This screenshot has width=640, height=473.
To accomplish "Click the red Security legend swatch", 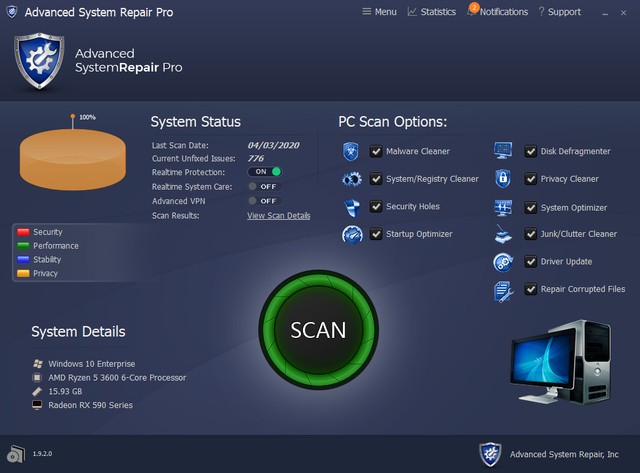I will (x=24, y=232).
